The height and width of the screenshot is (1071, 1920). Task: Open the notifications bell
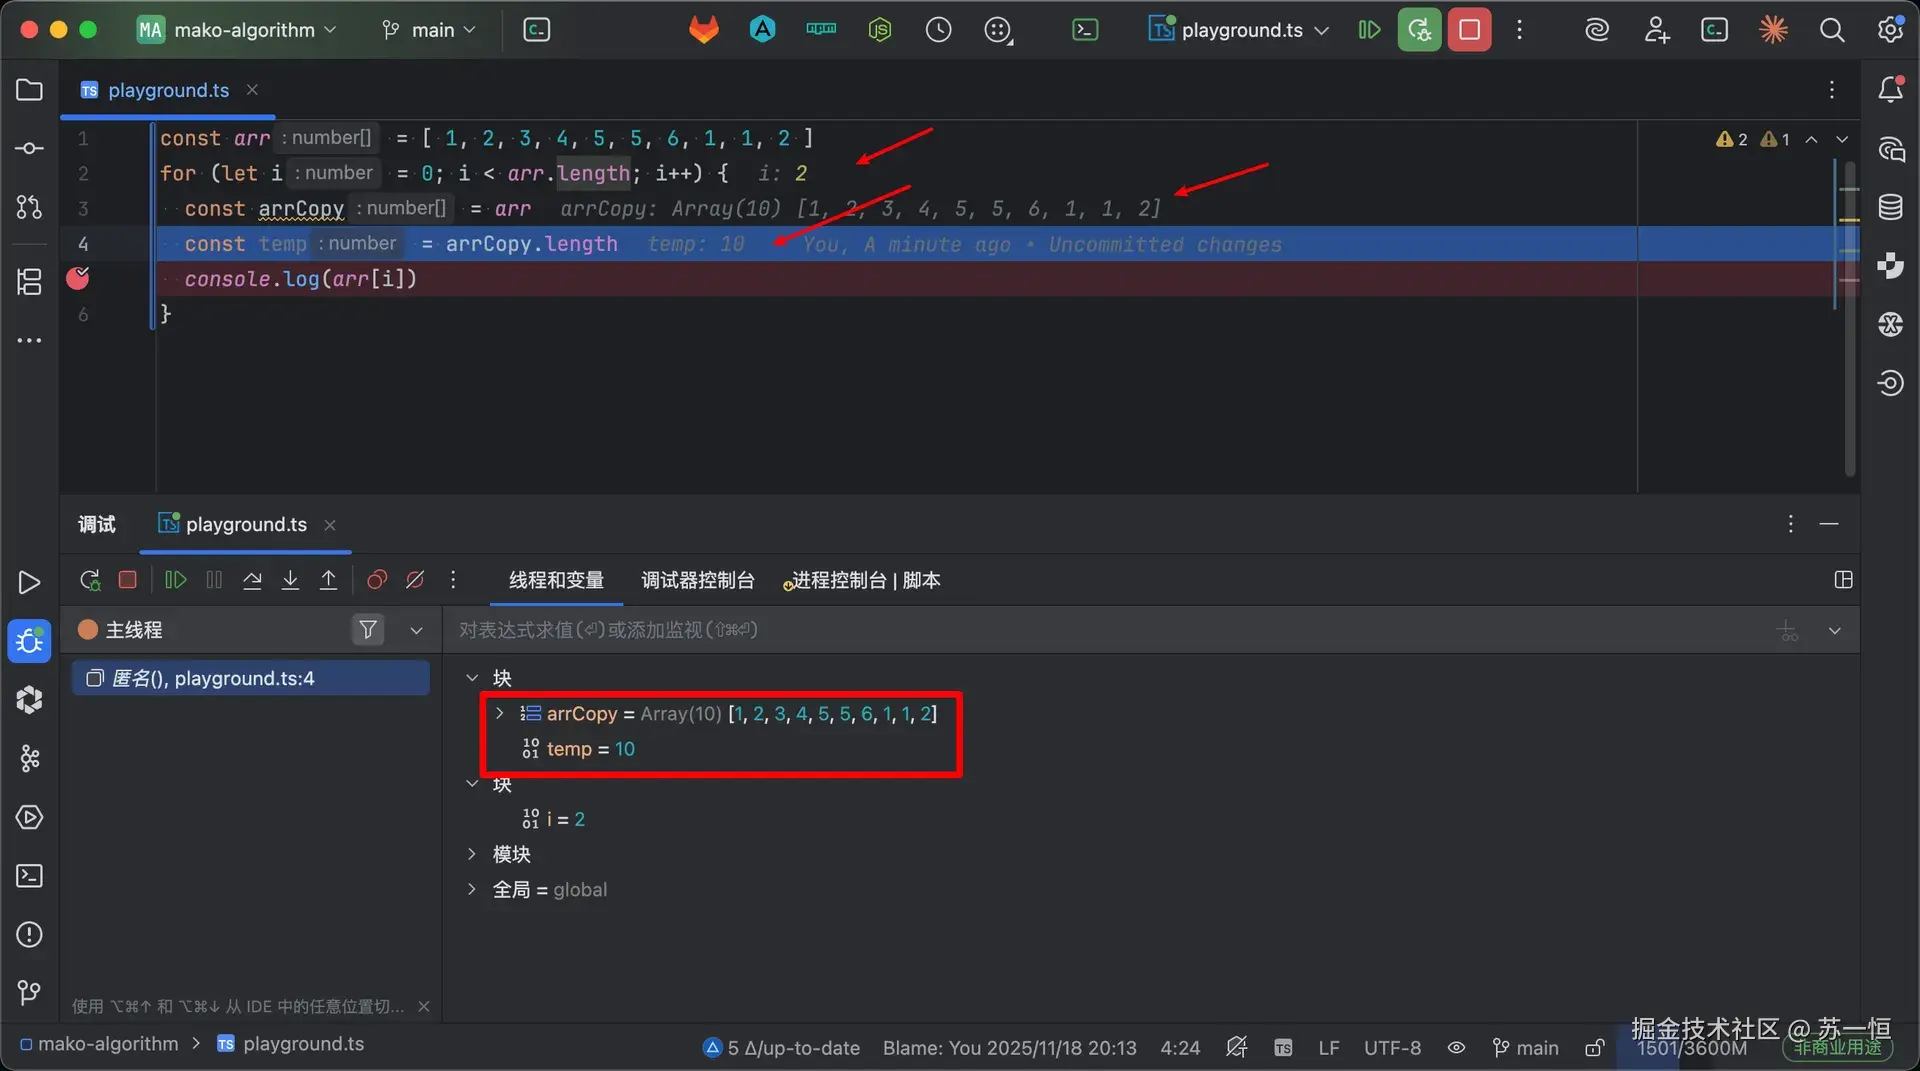coord(1890,90)
